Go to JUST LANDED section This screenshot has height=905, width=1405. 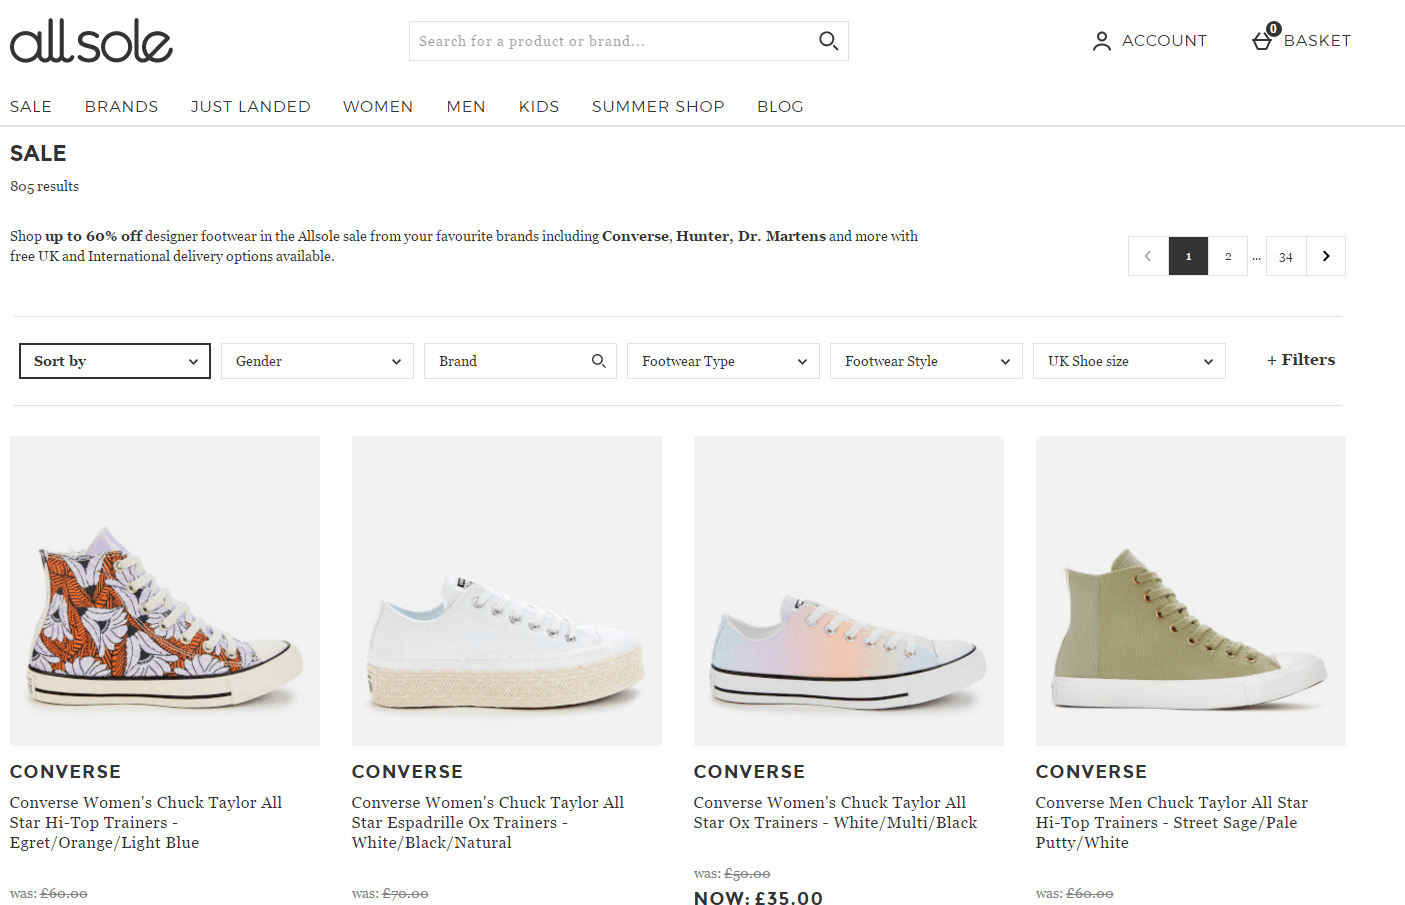click(251, 106)
